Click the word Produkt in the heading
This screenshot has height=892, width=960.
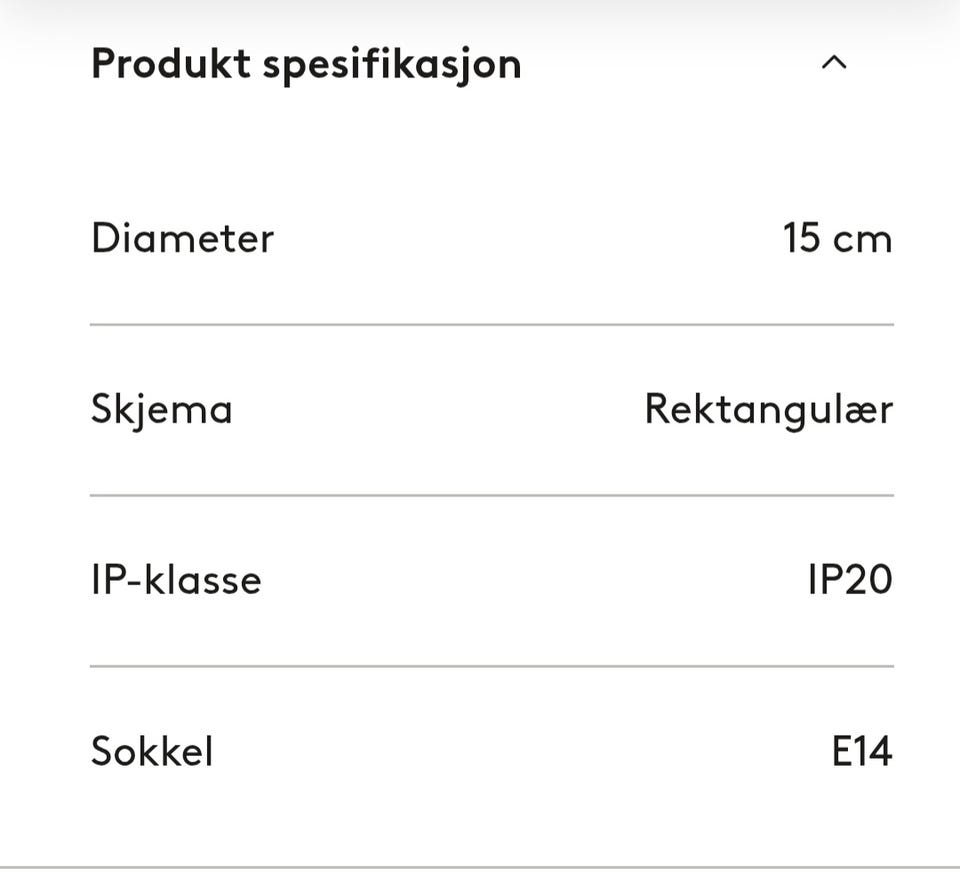coord(171,64)
